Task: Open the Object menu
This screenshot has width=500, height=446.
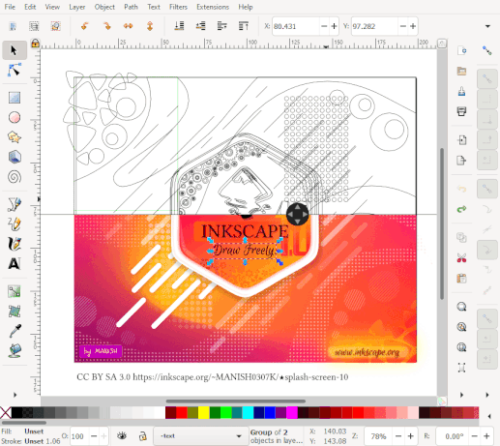Action: pos(104,7)
